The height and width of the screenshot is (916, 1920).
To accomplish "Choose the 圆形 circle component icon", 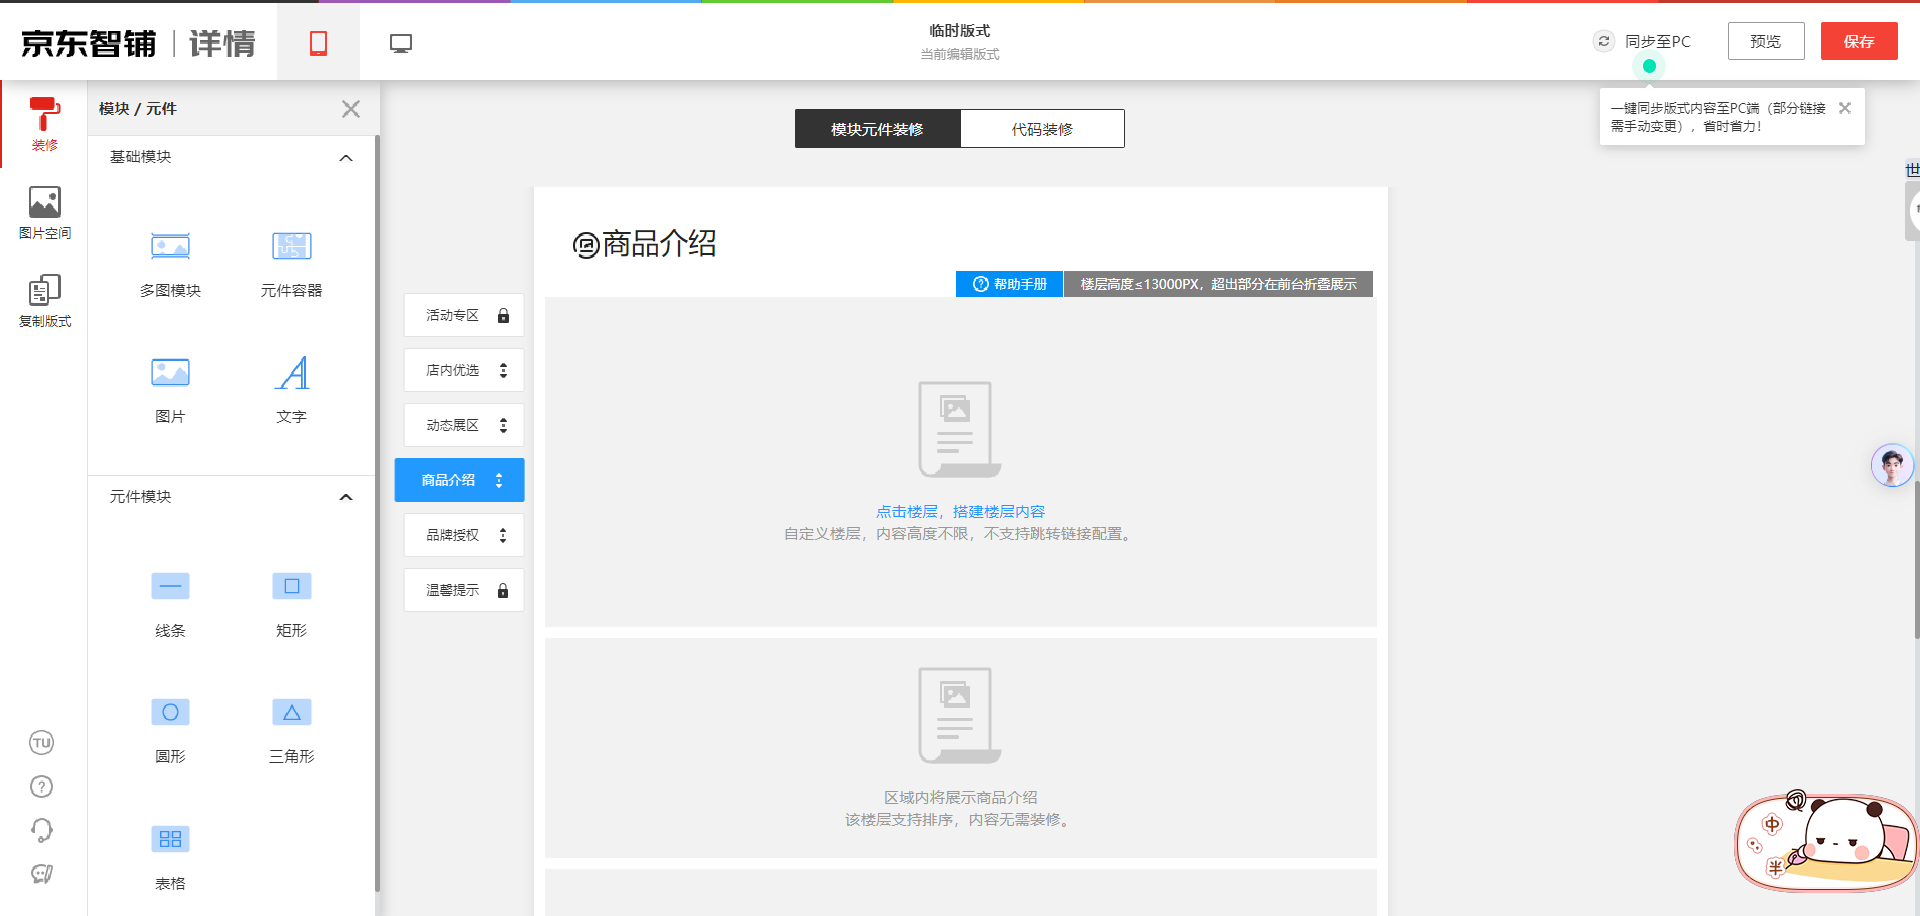I will tap(170, 712).
